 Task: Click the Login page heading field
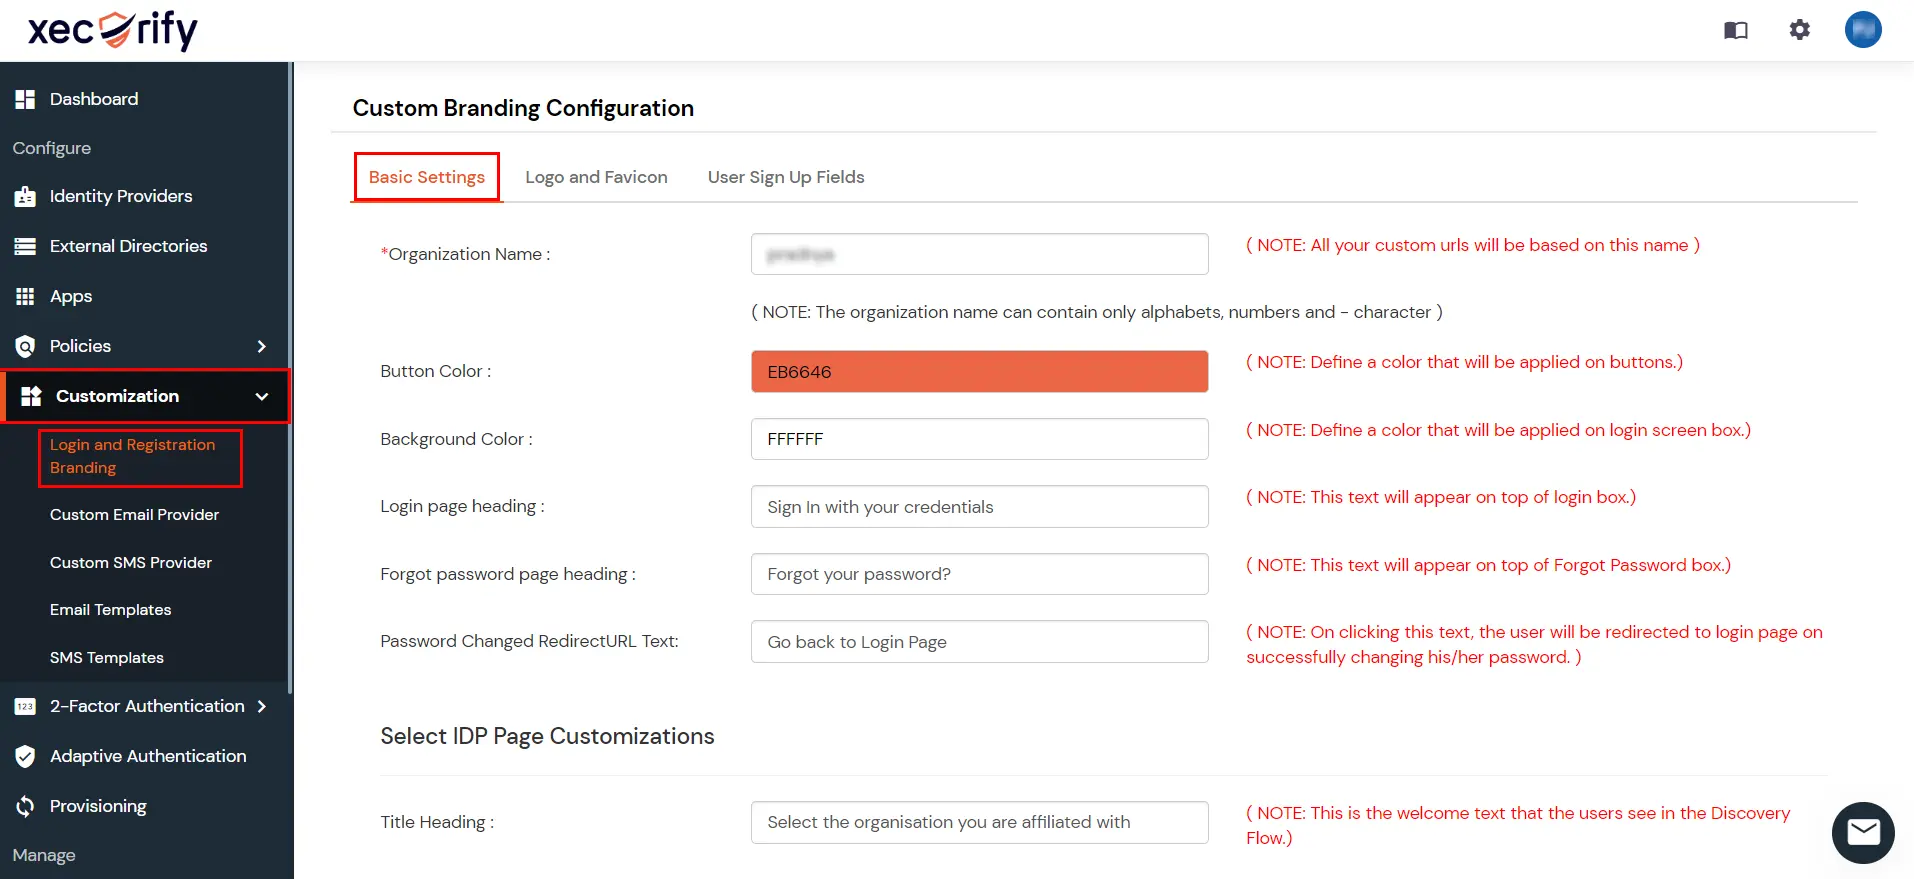point(980,507)
